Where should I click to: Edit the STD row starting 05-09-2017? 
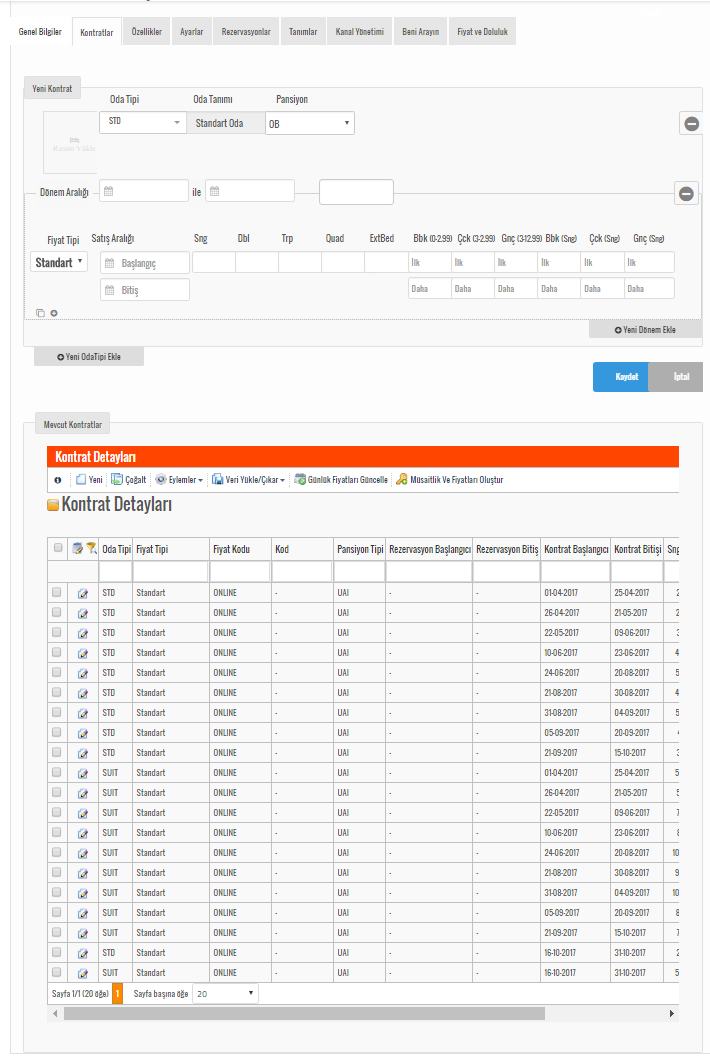(x=83, y=734)
